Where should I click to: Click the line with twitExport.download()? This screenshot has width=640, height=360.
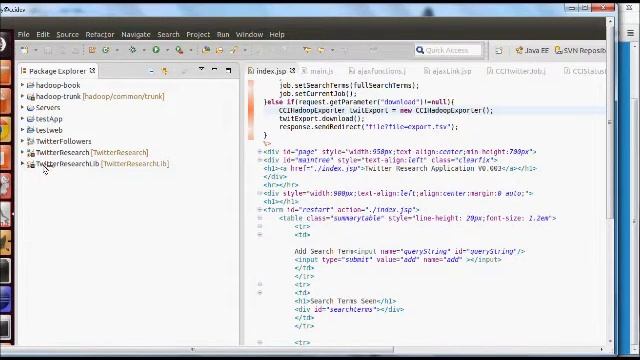(x=322, y=118)
